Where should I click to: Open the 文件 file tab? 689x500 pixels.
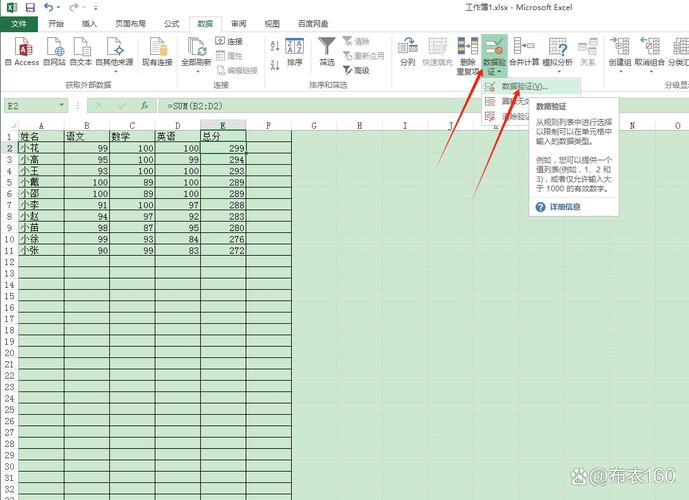pos(19,24)
